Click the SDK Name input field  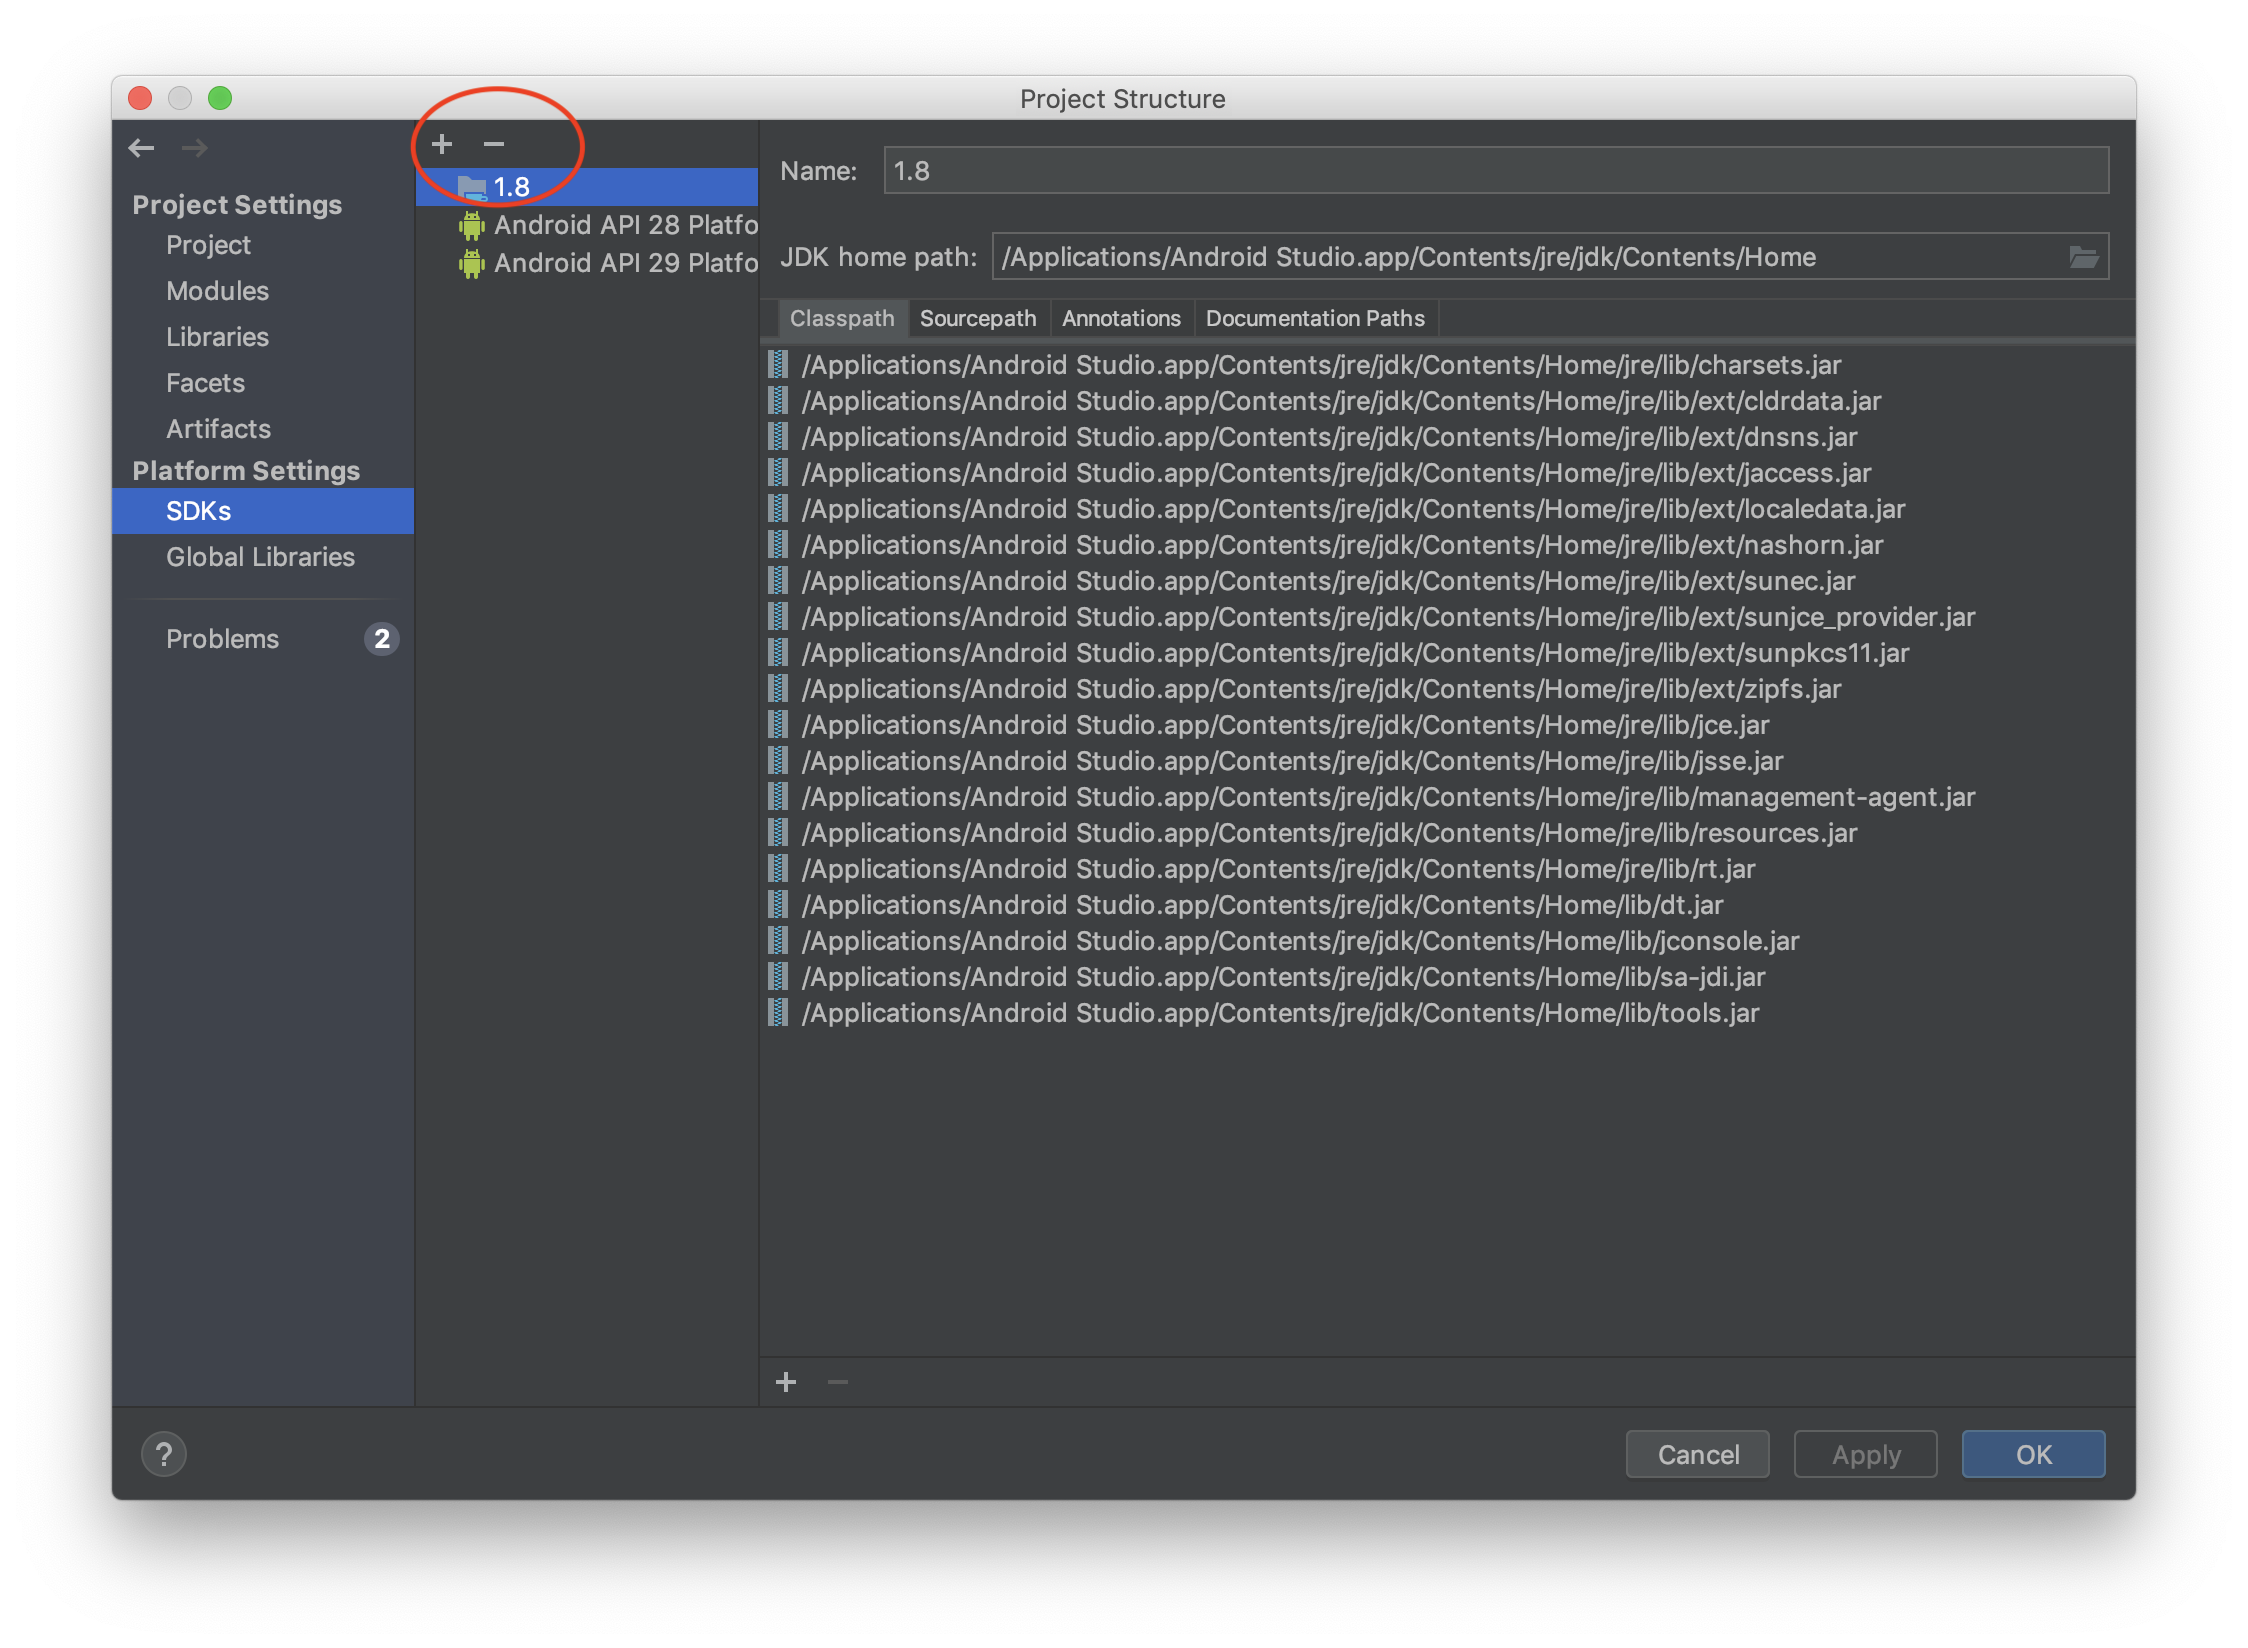click(x=1495, y=171)
